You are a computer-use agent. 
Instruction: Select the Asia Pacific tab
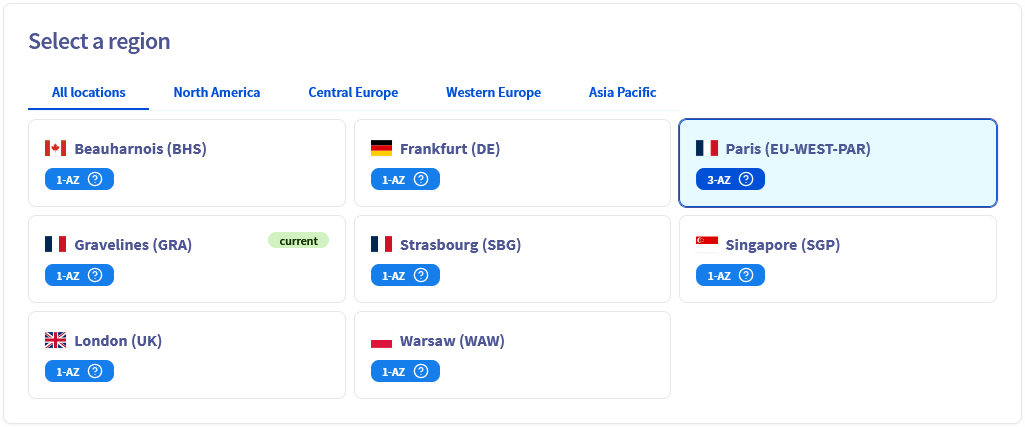(622, 93)
